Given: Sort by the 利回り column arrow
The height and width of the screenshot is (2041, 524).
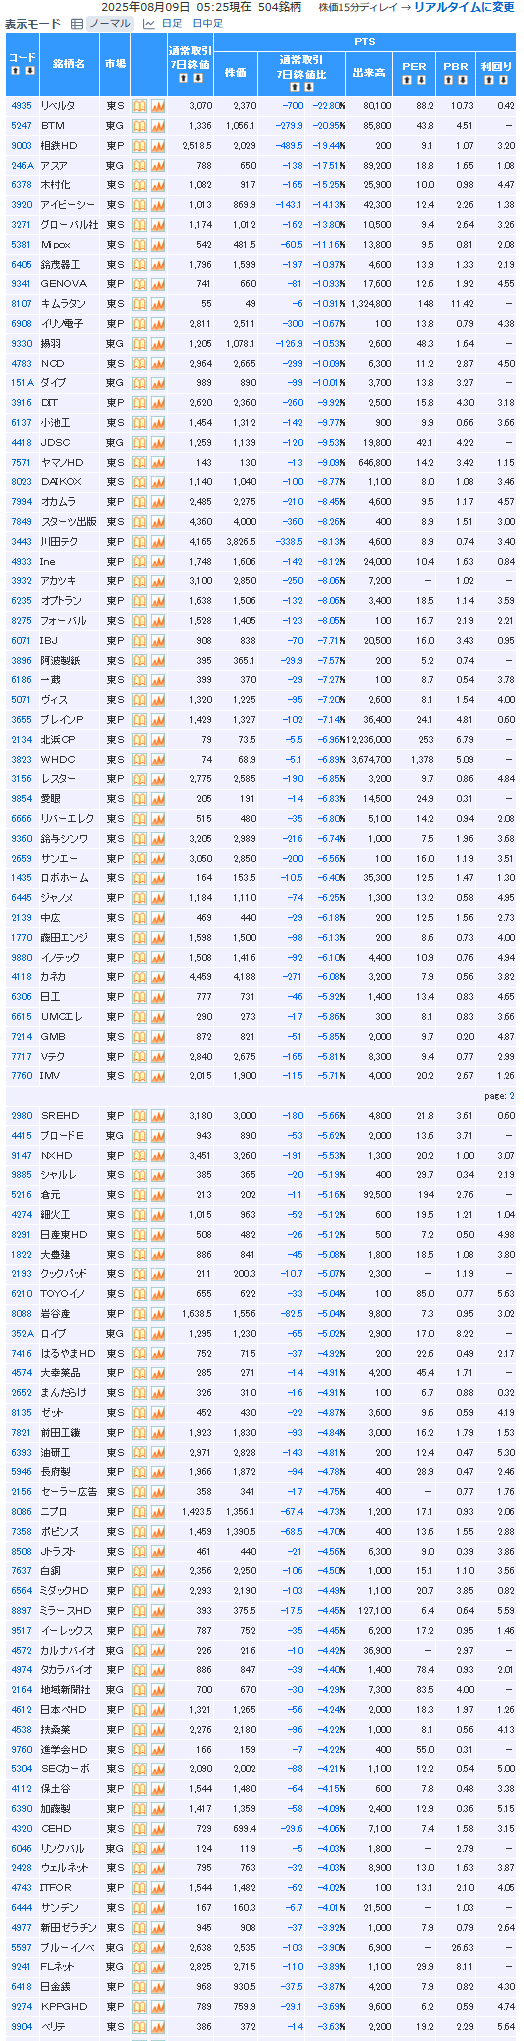Looking at the screenshot, I should (x=488, y=79).
